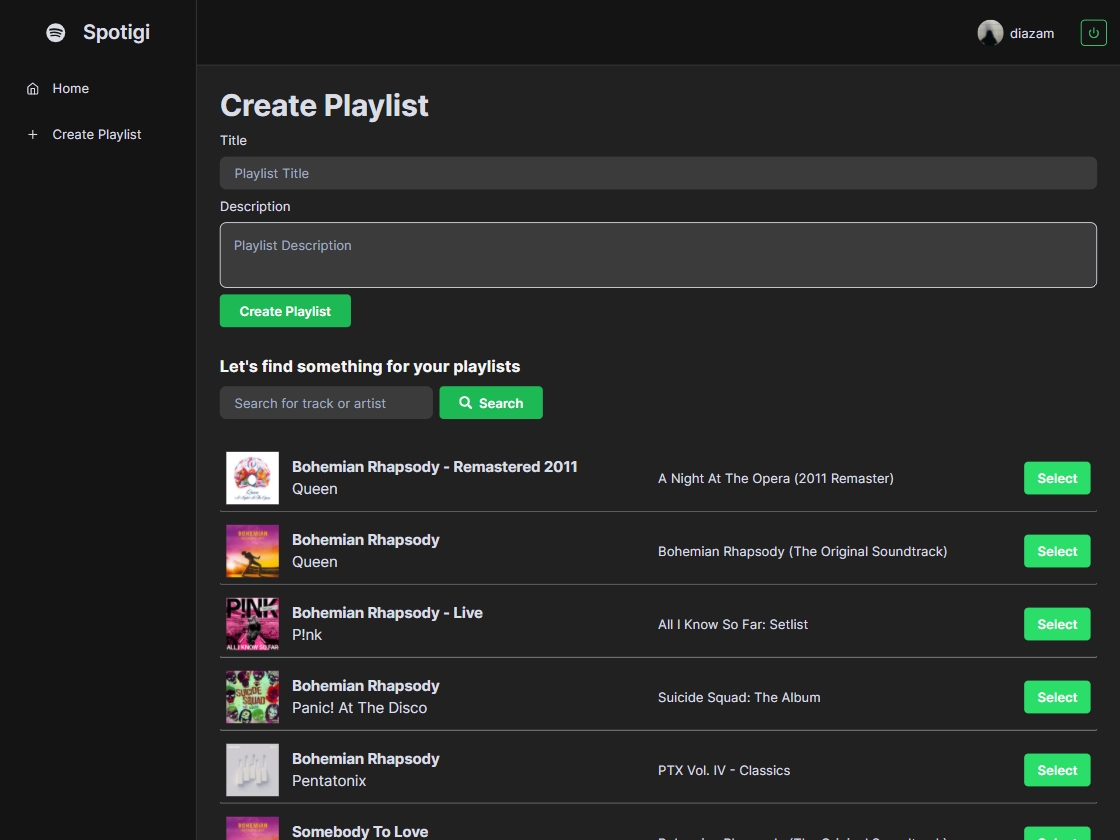Click title Bohemian Rhapsody - Remastered 2011
The image size is (1120, 840).
click(434, 466)
